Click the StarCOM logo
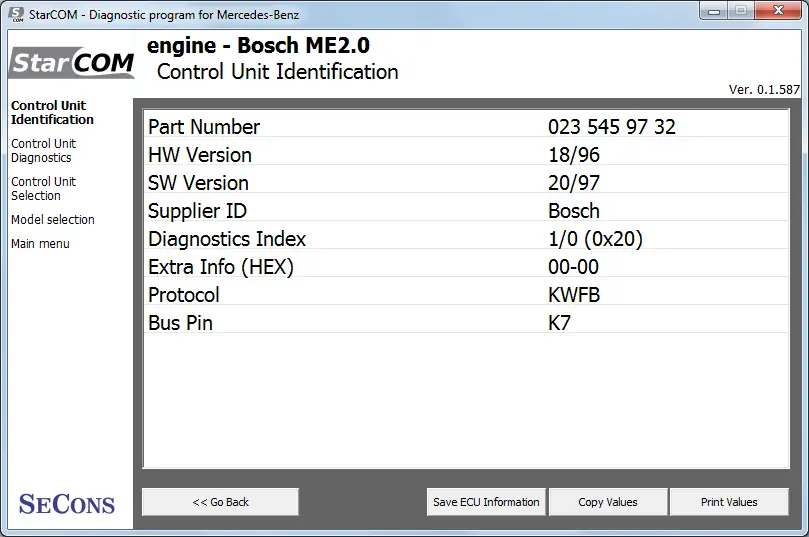 [x=72, y=63]
